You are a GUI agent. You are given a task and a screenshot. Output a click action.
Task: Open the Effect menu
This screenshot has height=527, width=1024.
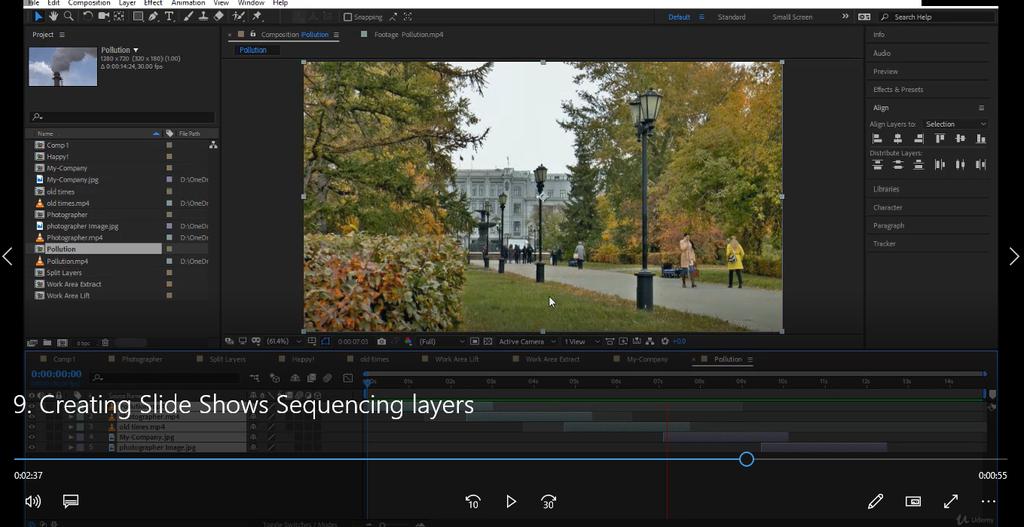click(x=153, y=3)
